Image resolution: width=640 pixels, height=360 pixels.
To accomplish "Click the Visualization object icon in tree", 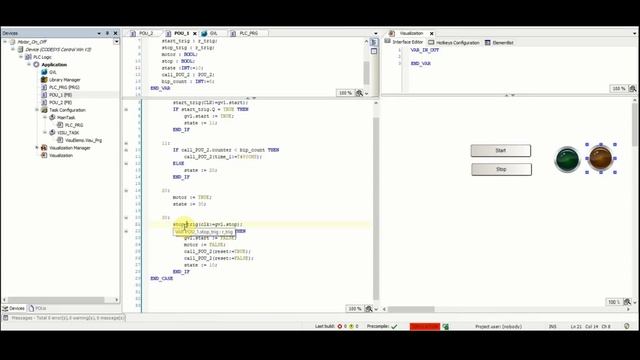I will pos(44,156).
